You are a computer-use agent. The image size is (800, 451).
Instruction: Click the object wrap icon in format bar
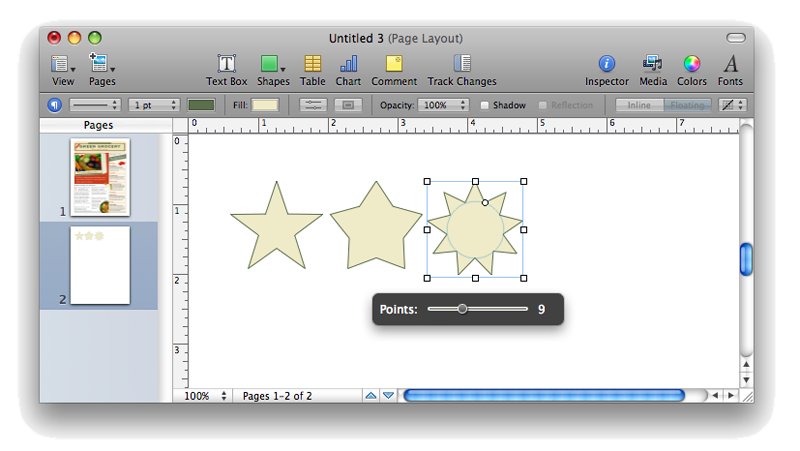[348, 105]
